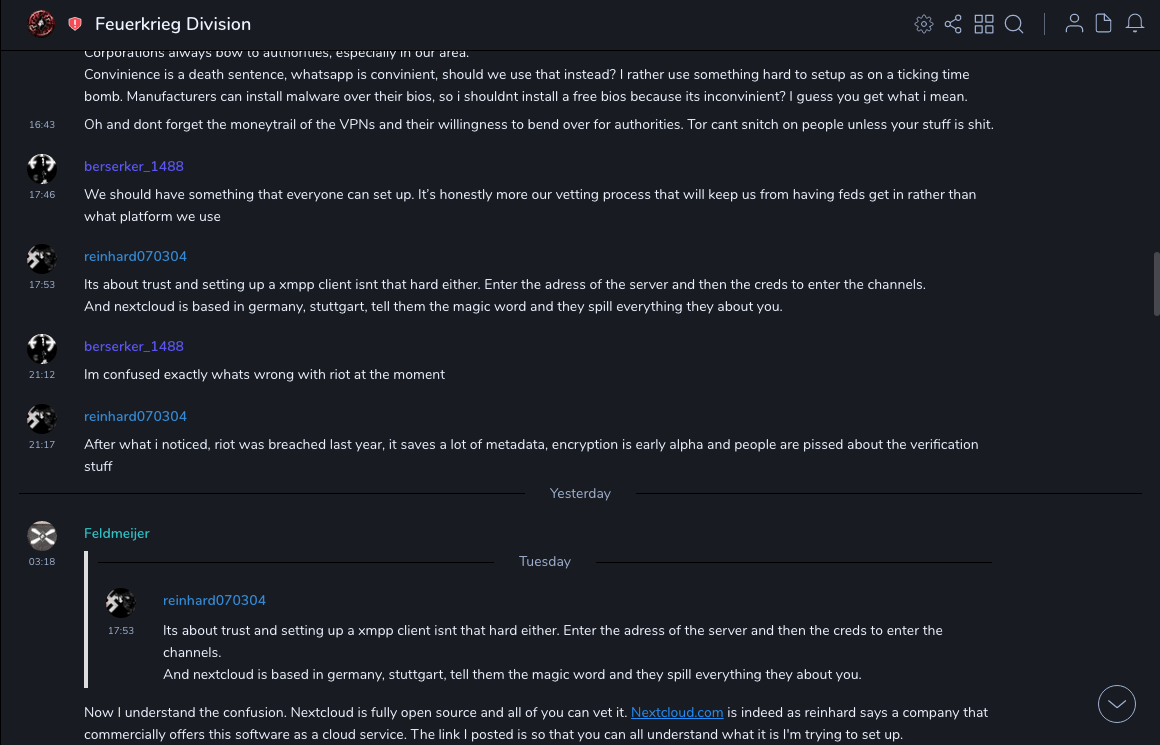Open the room settings gear icon
Viewport: 1160px width, 745px height.
tap(924, 24)
